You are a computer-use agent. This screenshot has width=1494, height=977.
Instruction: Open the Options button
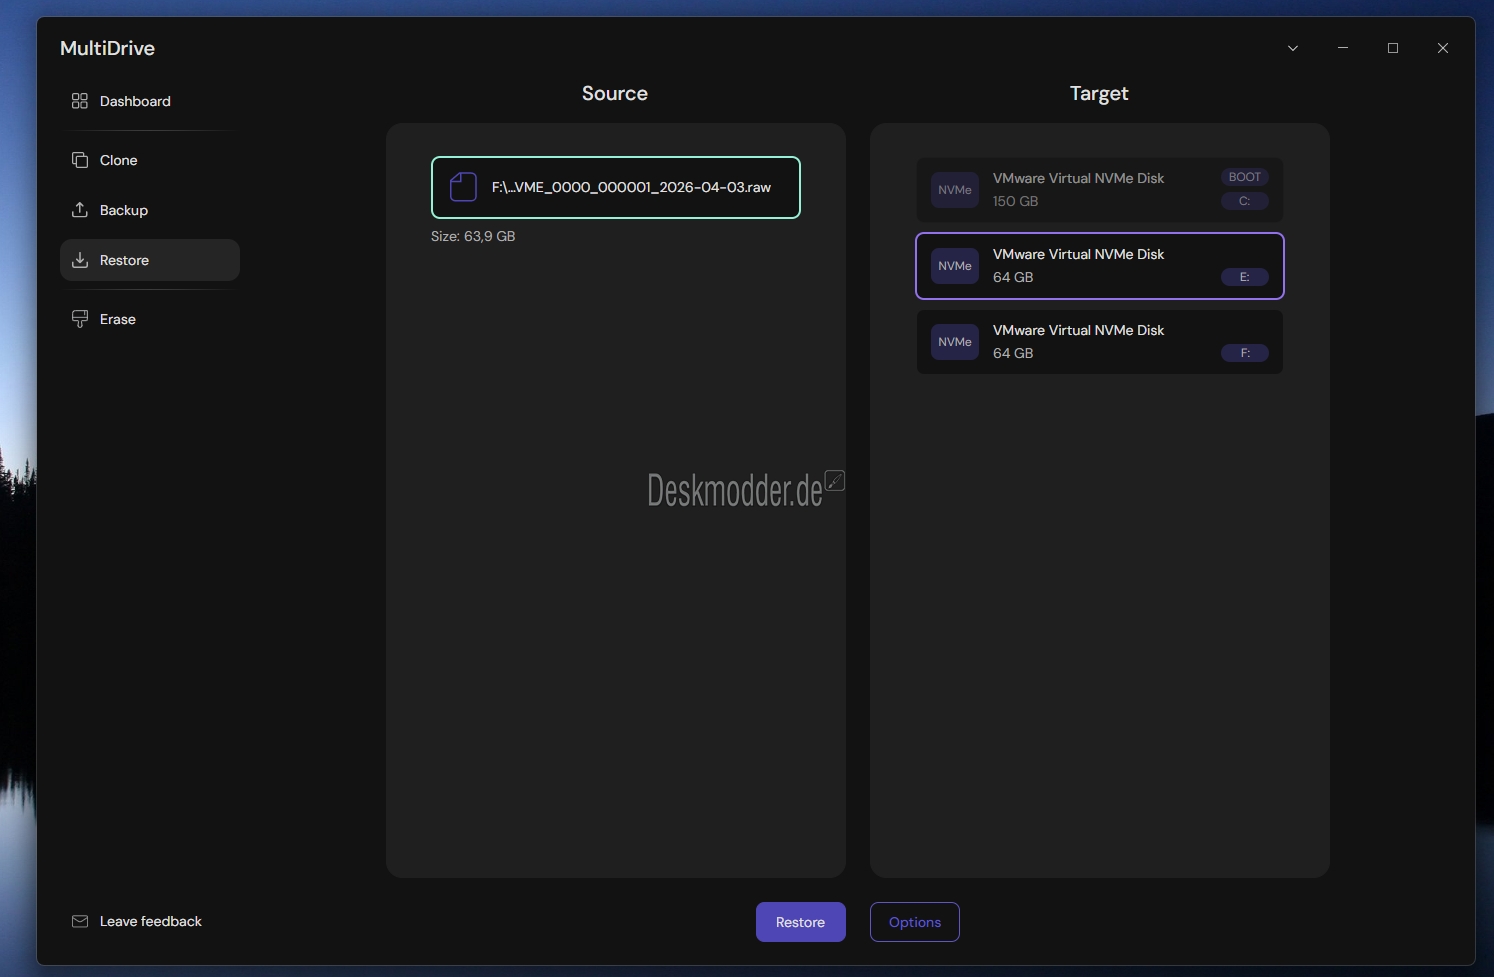pyautogui.click(x=914, y=922)
